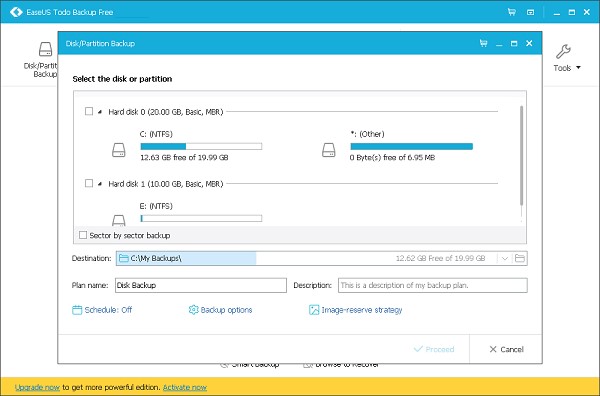The width and height of the screenshot is (600, 396).
Task: Close the Disk/Partition Backup dialog
Action: (x=529, y=43)
